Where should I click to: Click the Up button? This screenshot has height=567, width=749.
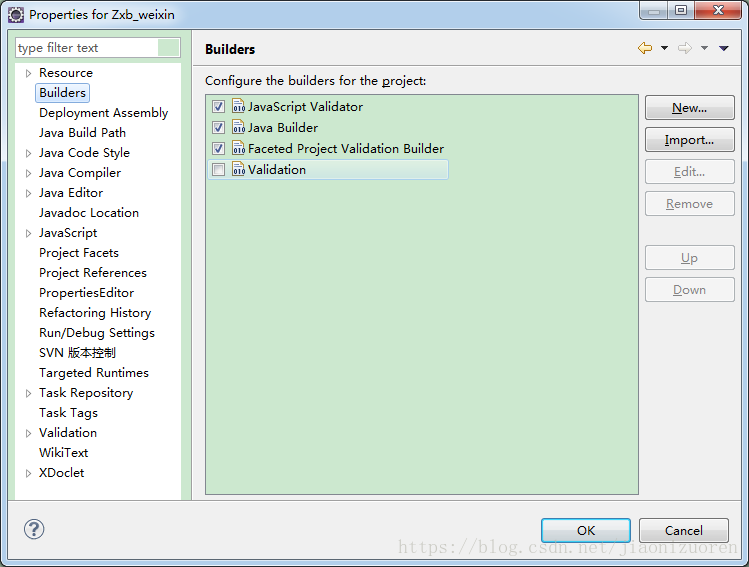689,257
